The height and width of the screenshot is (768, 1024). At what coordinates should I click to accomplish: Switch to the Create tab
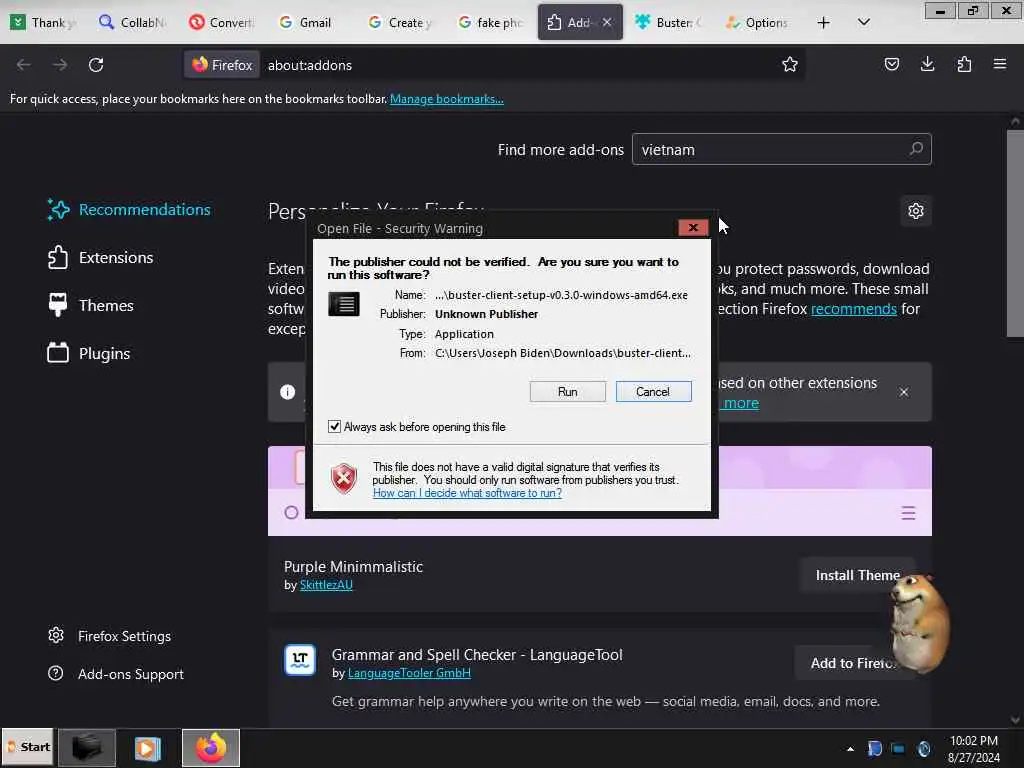pos(402,22)
